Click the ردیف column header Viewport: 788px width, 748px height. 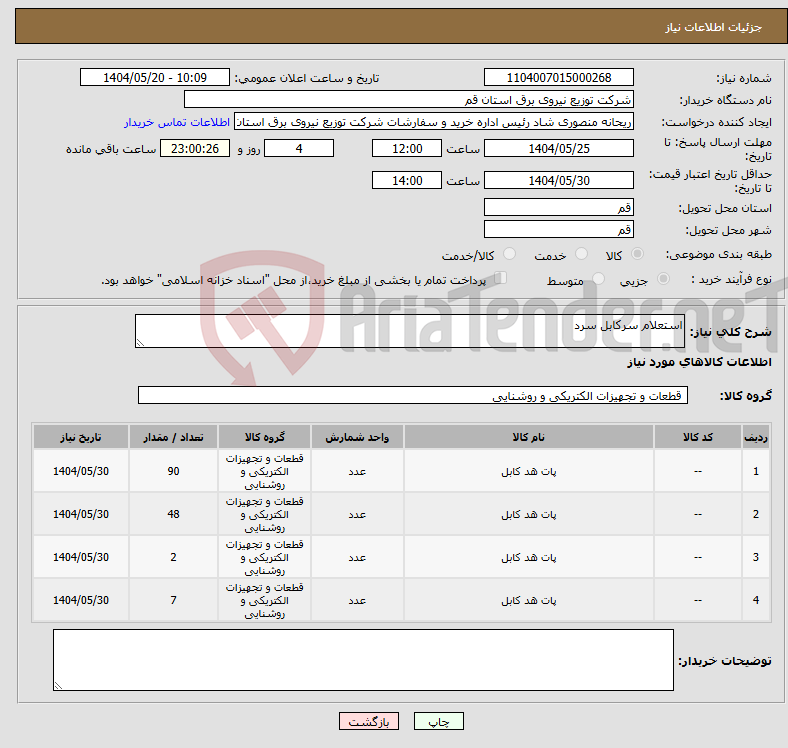pos(755,437)
